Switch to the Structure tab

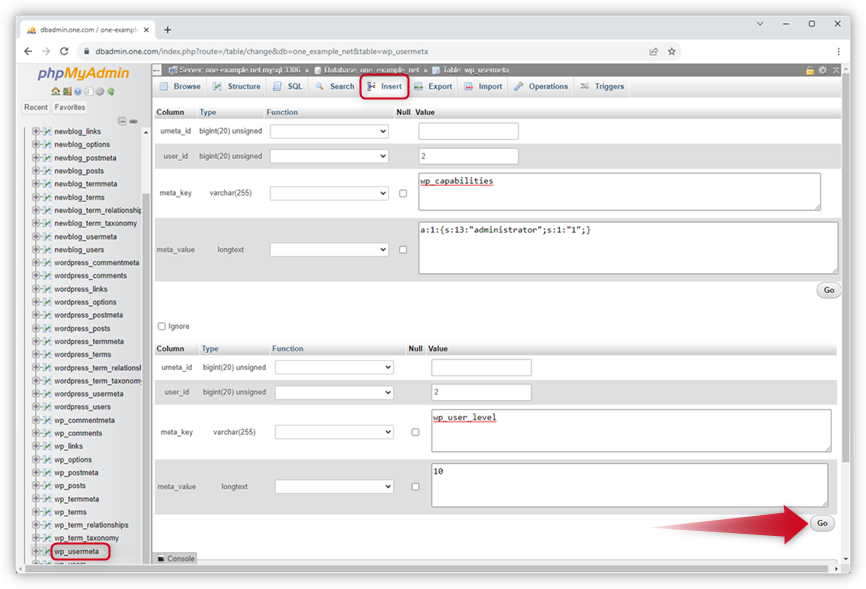point(237,87)
